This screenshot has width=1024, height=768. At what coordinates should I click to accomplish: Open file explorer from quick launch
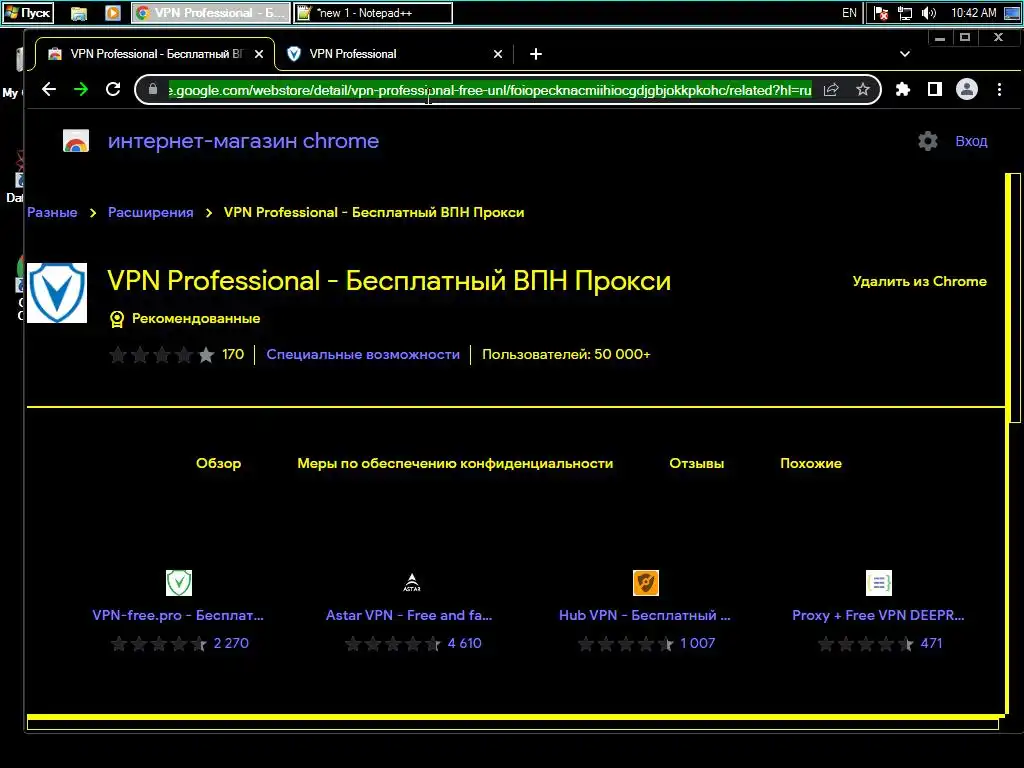coord(79,13)
